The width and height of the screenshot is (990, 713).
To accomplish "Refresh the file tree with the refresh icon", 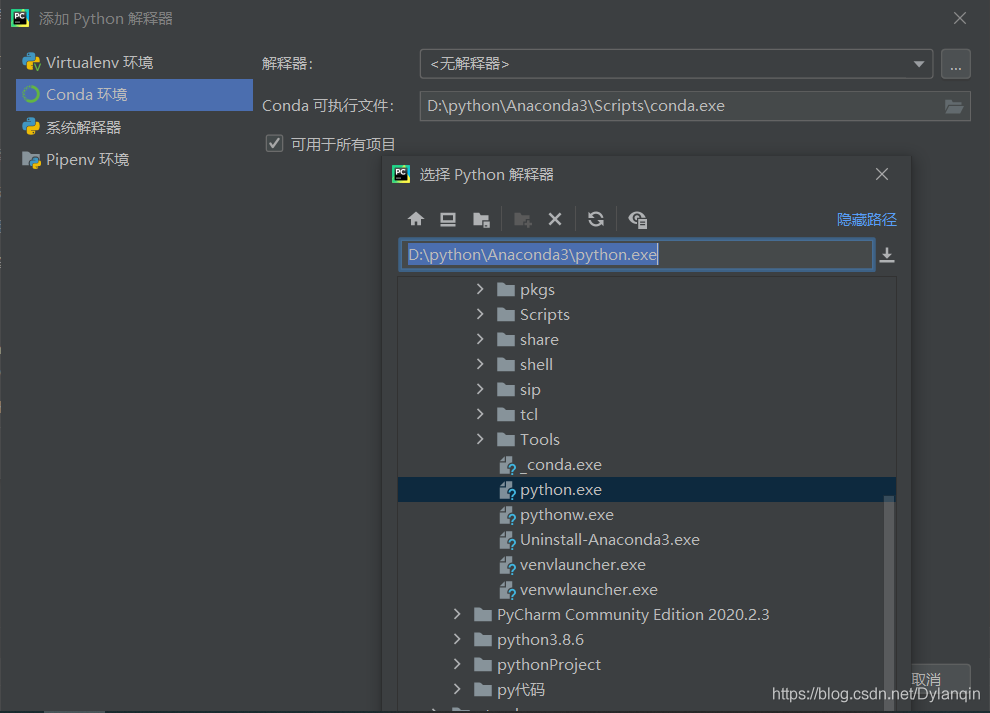I will [596, 220].
